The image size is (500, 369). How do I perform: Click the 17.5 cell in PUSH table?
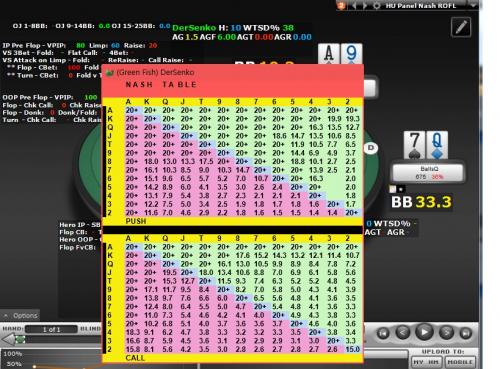(x=206, y=162)
